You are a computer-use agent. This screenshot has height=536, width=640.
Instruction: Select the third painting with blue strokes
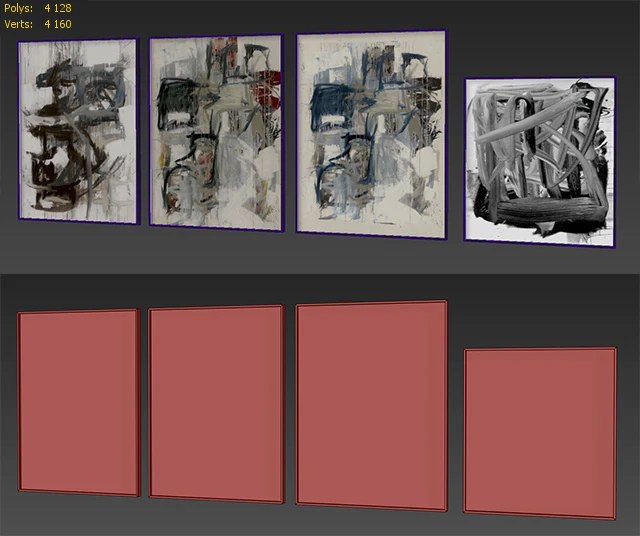point(372,134)
